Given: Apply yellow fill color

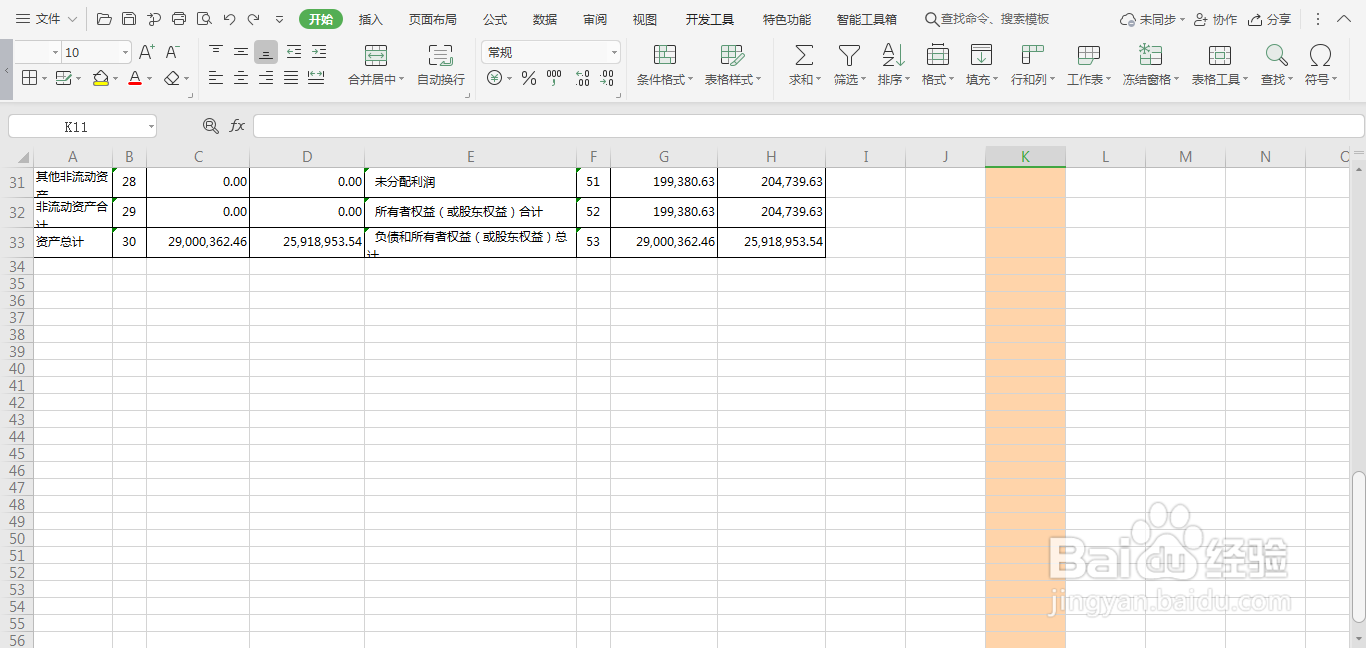Looking at the screenshot, I should click(x=100, y=78).
